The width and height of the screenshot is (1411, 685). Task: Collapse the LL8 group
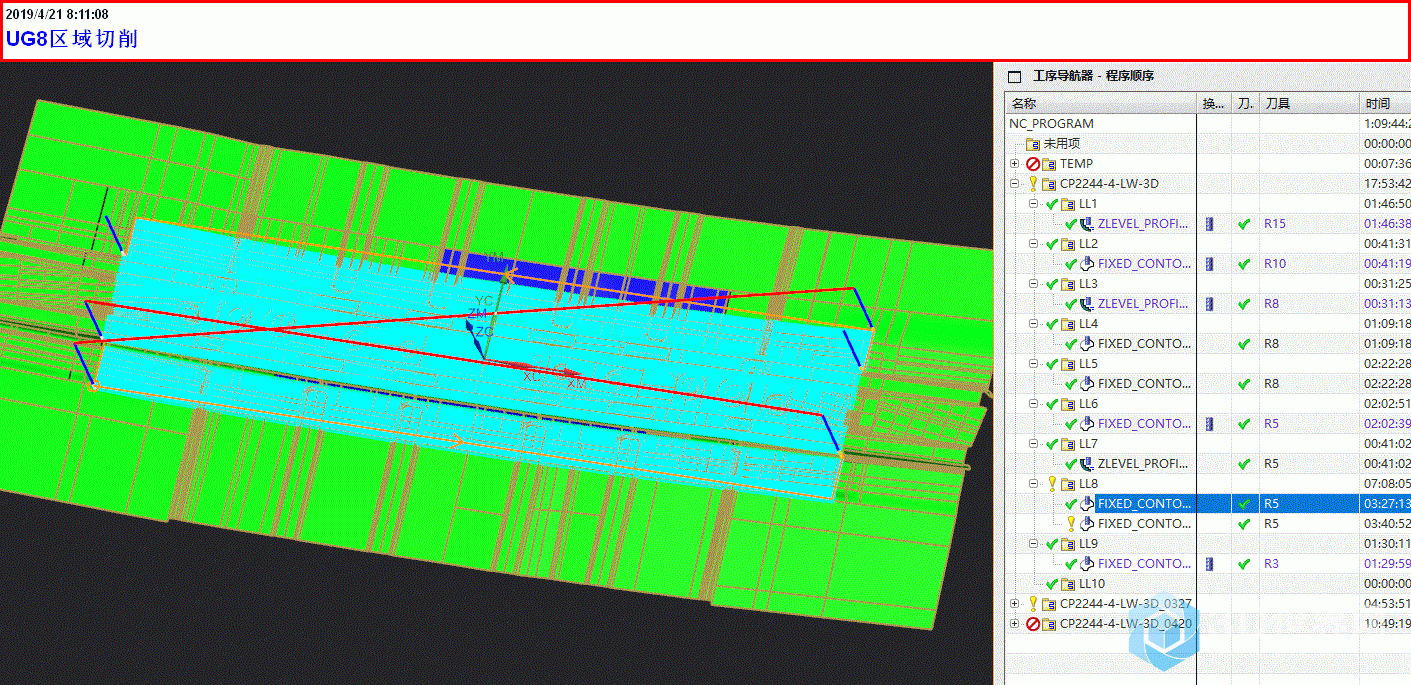[1034, 484]
